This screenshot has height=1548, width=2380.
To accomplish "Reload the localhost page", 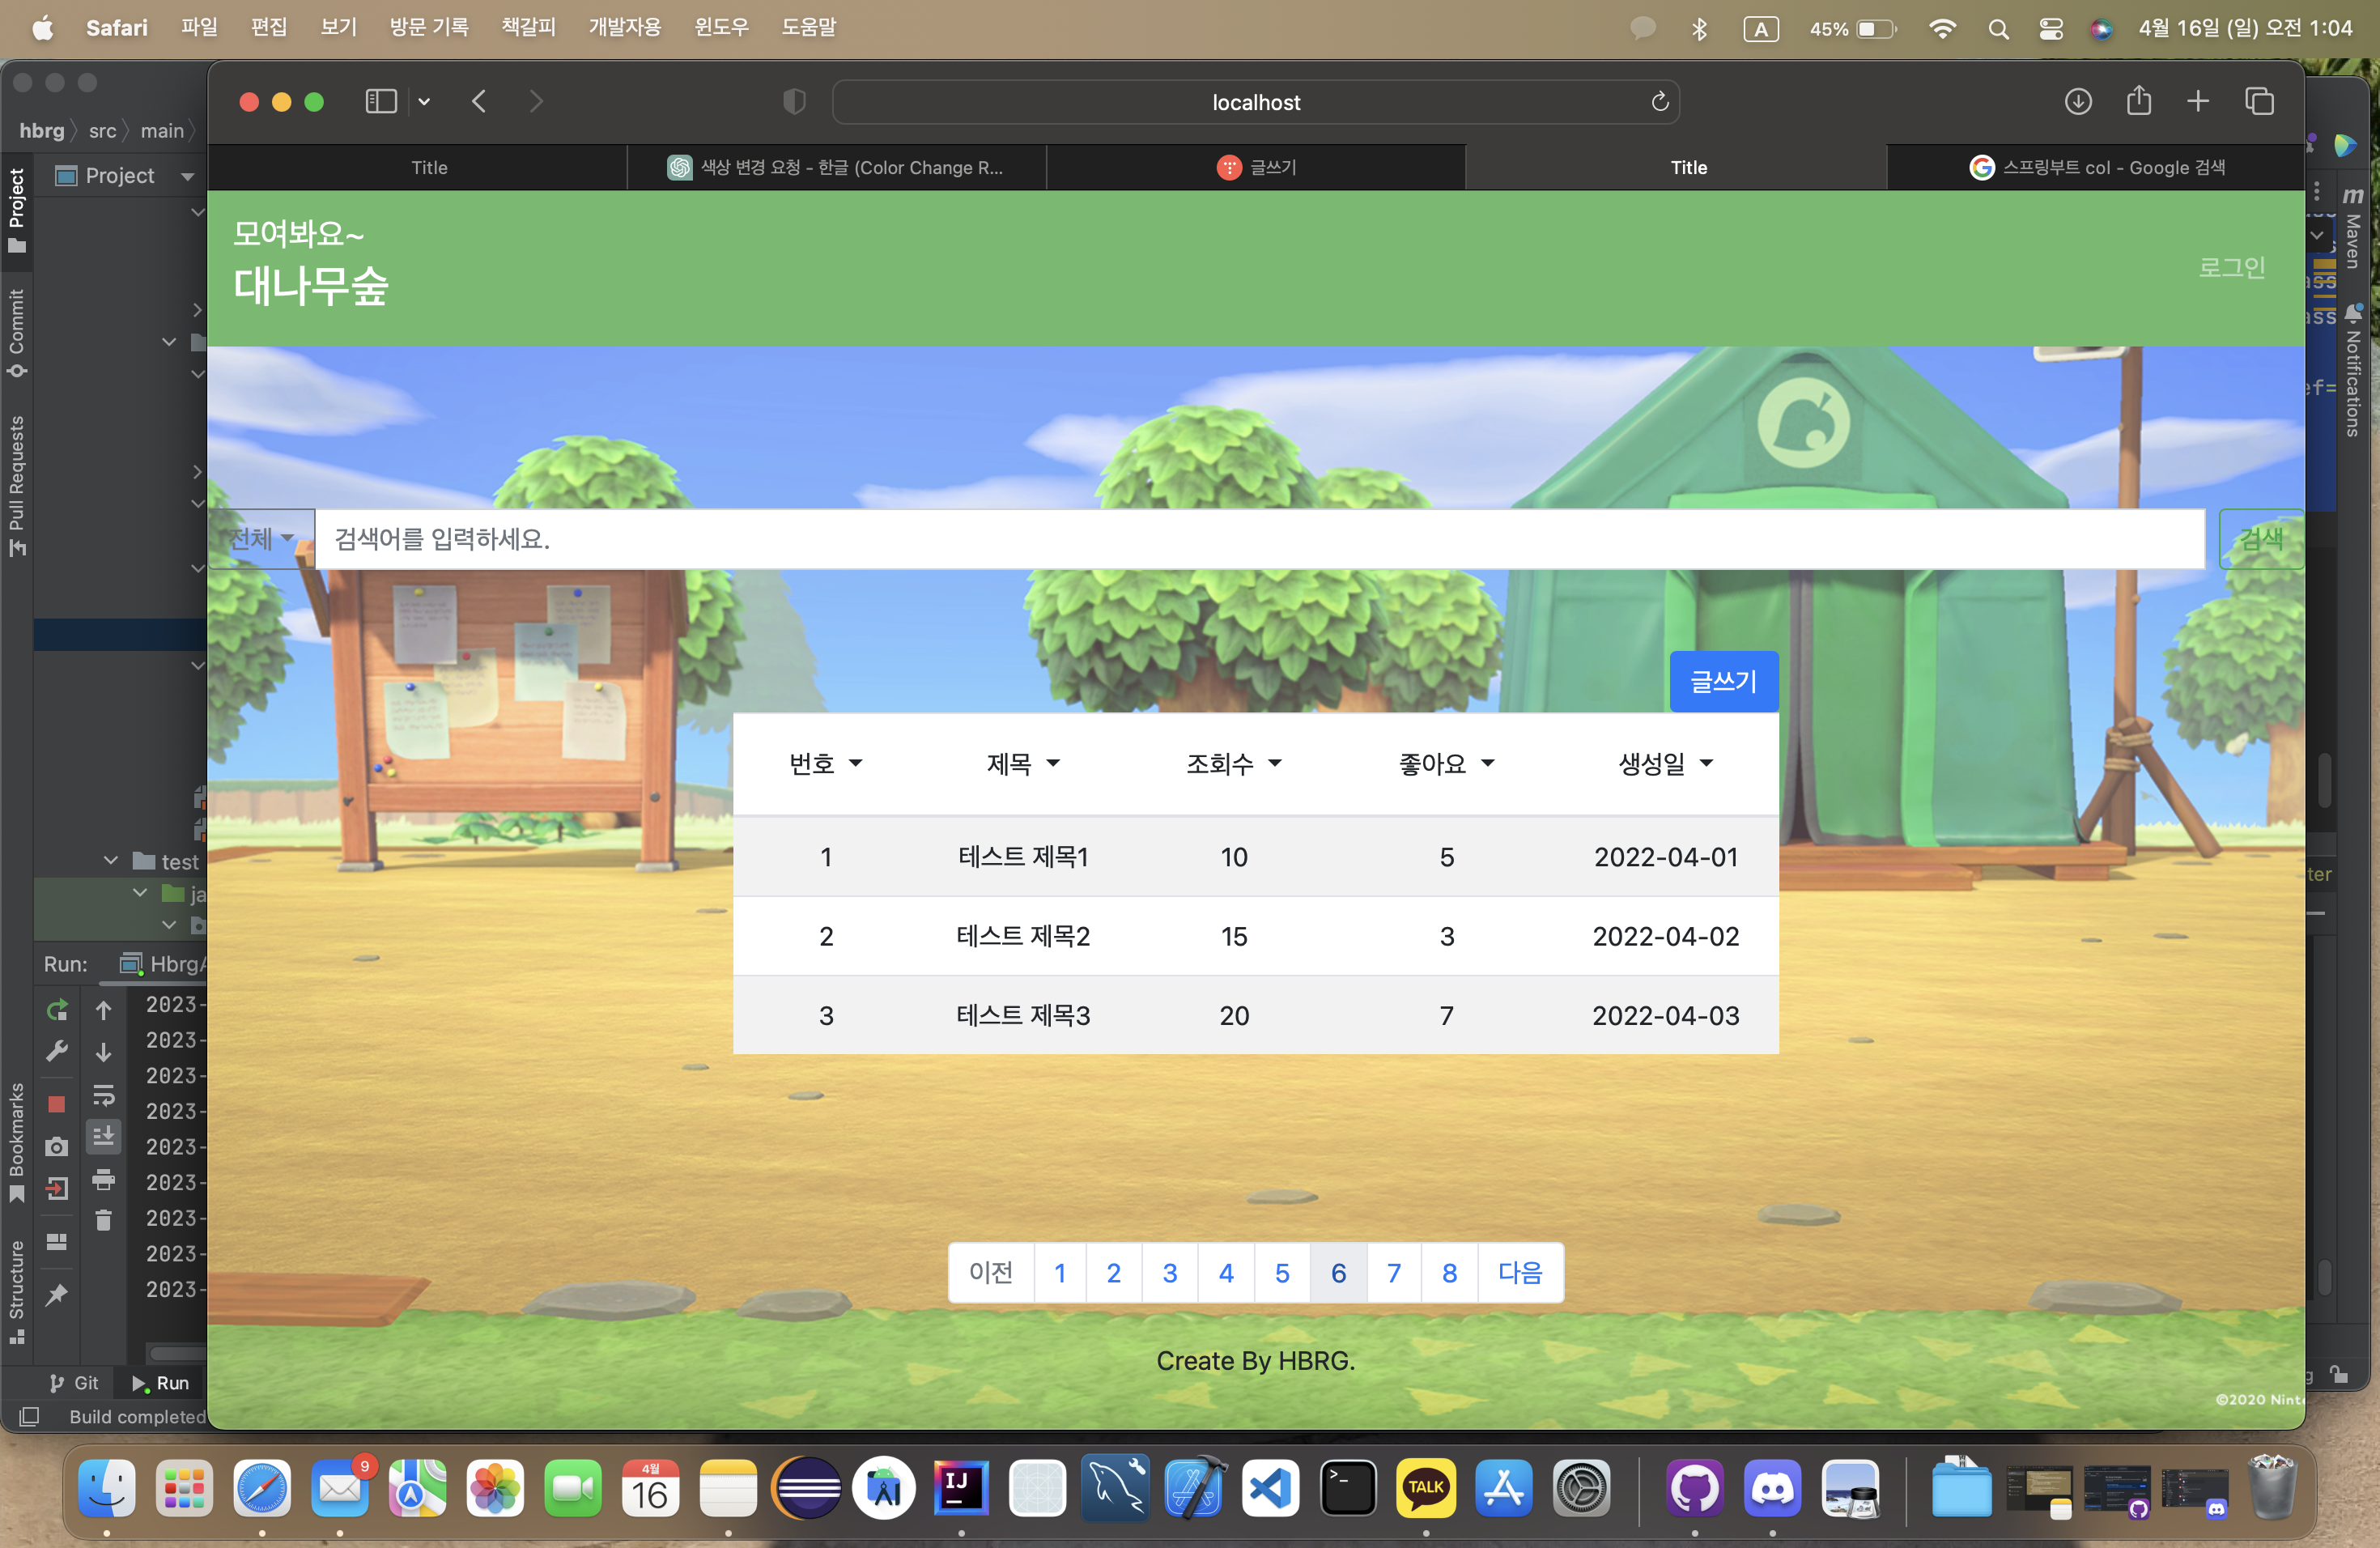I will tap(1660, 101).
